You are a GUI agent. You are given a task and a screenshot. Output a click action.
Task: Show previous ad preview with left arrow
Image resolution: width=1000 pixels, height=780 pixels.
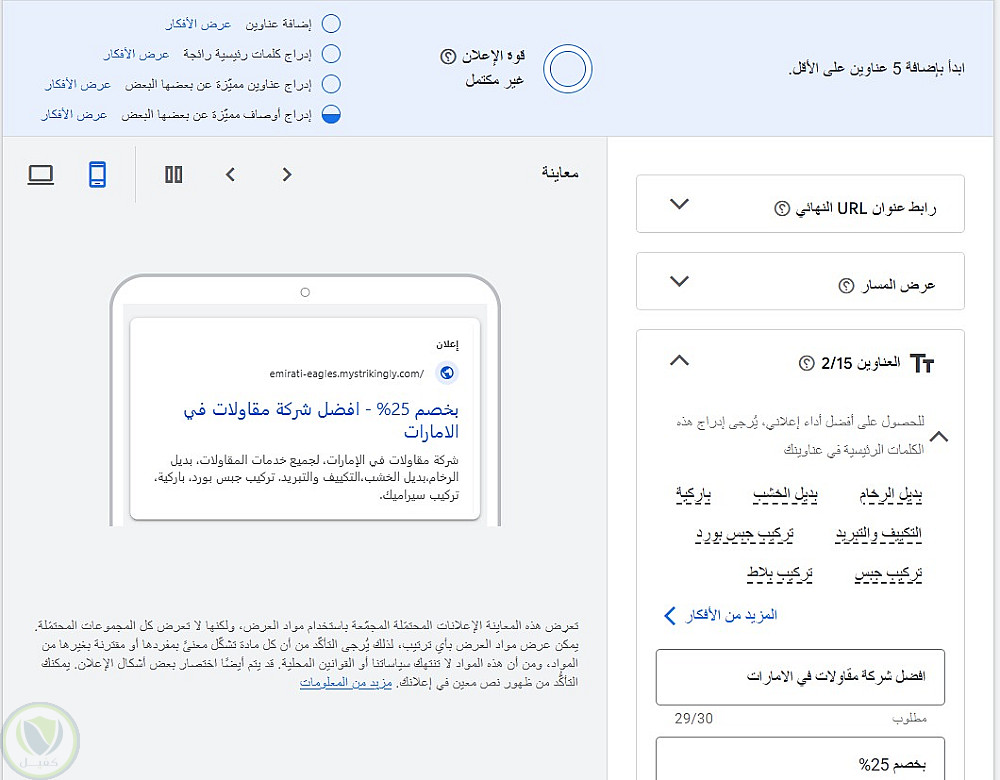[x=230, y=175]
